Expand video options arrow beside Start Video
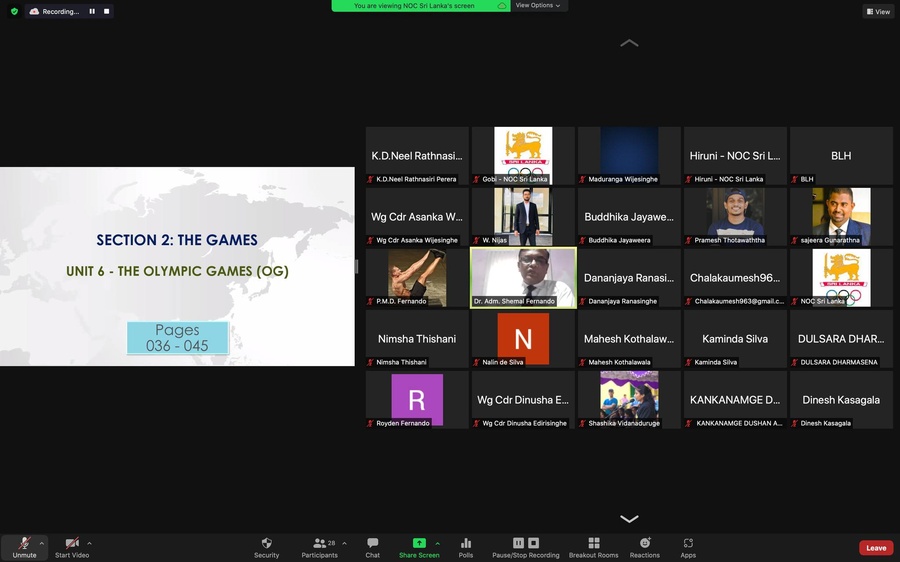The image size is (900, 562). [90, 543]
